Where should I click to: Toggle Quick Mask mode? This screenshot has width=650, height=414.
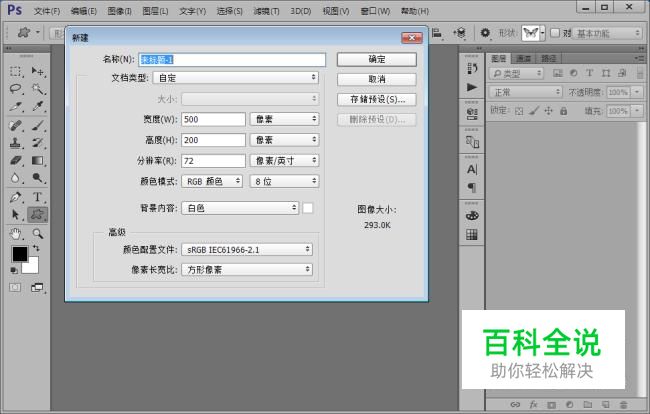(x=15, y=287)
